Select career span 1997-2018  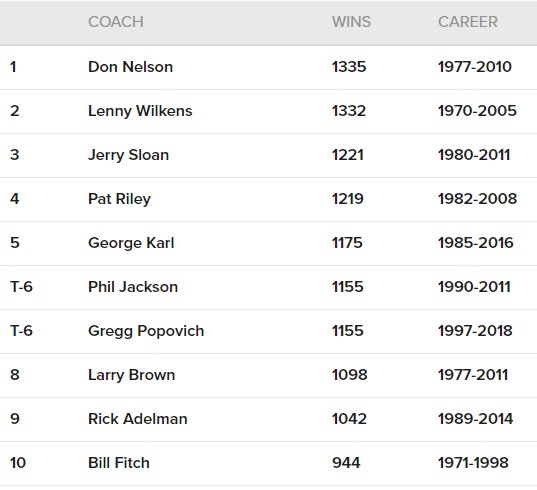475,331
